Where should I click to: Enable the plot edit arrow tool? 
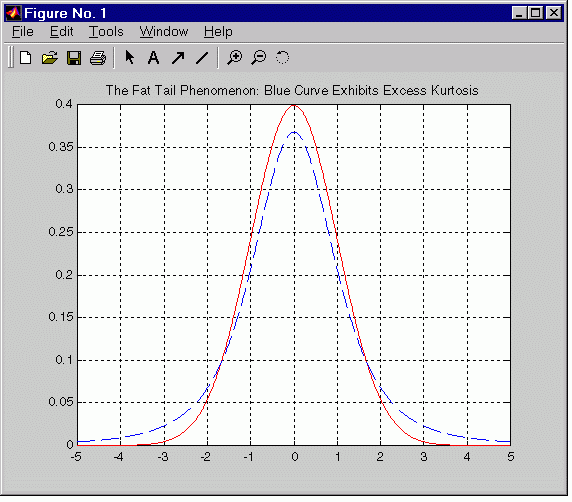click(x=130, y=58)
